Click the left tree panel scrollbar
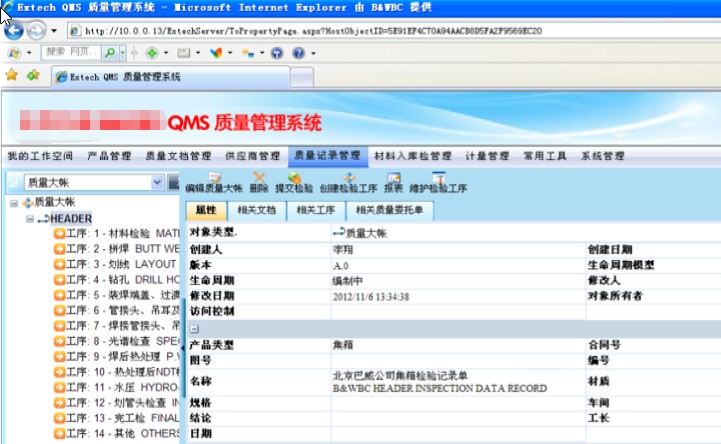 click(183, 348)
